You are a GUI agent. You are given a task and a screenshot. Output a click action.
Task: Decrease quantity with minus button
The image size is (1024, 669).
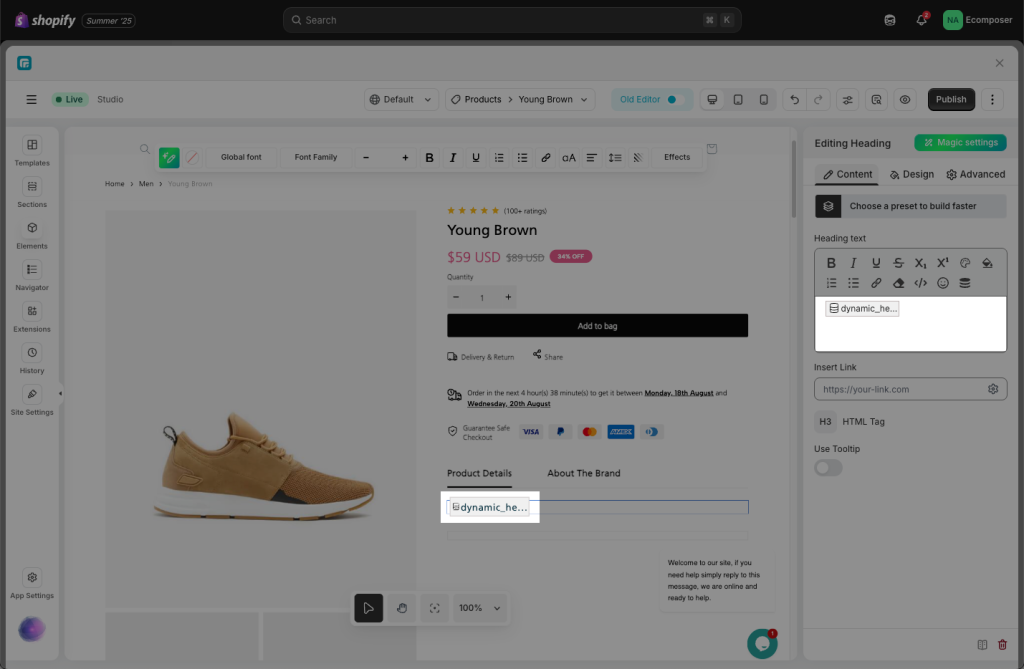456,297
